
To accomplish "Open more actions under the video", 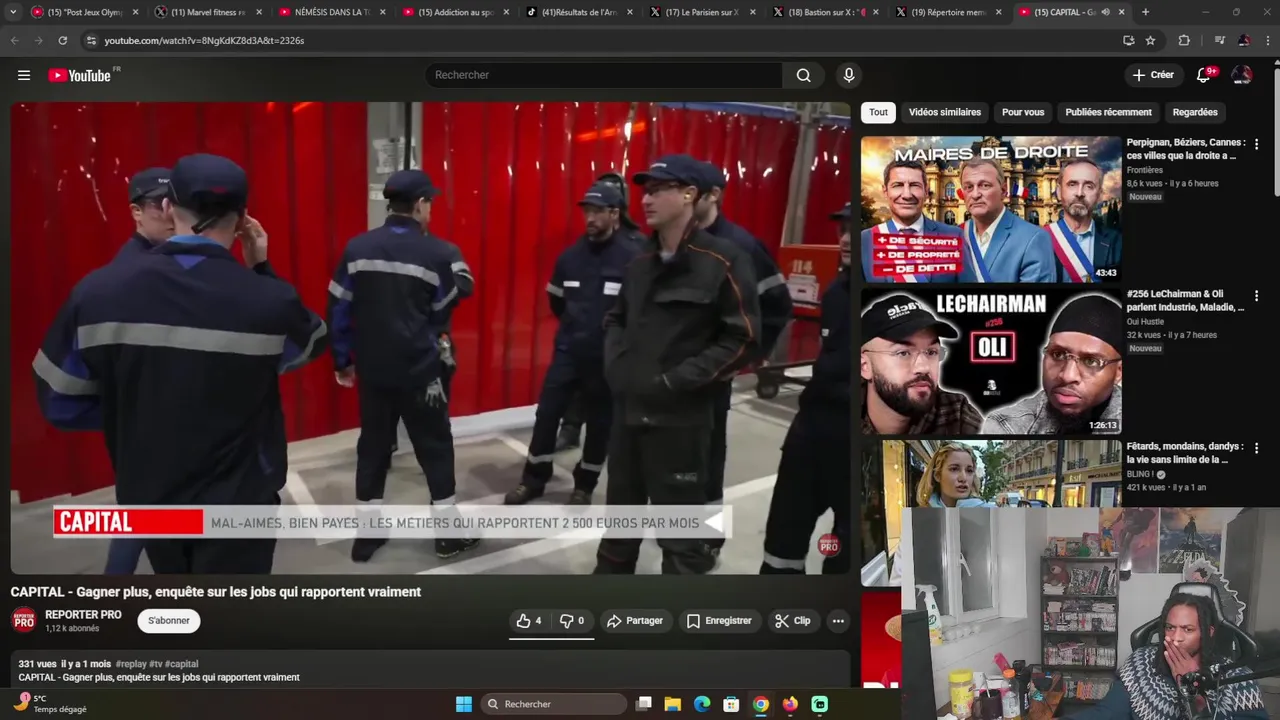I will coord(838,621).
